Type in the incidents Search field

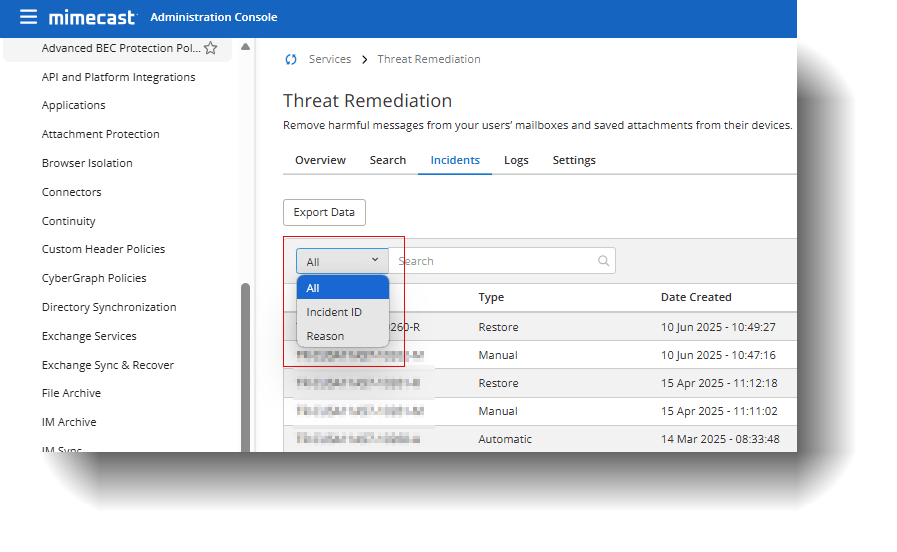click(x=495, y=261)
